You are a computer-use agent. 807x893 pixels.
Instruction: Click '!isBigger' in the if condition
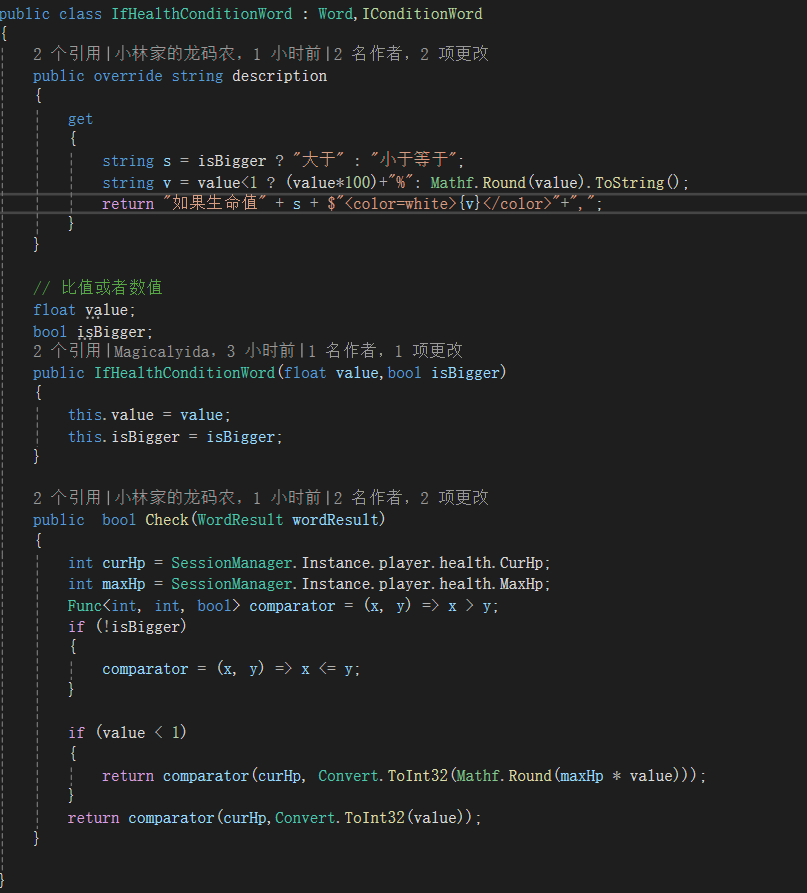(x=141, y=626)
